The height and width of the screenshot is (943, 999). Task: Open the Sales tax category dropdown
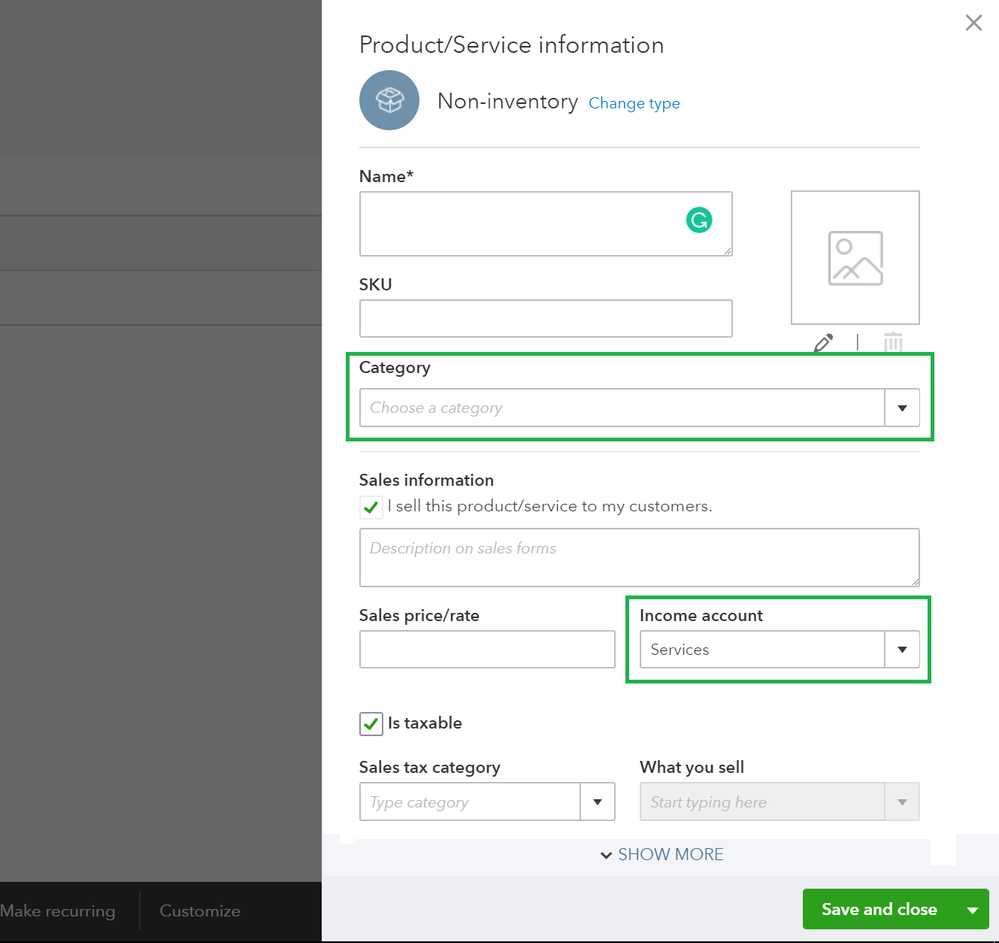pyautogui.click(x=597, y=802)
